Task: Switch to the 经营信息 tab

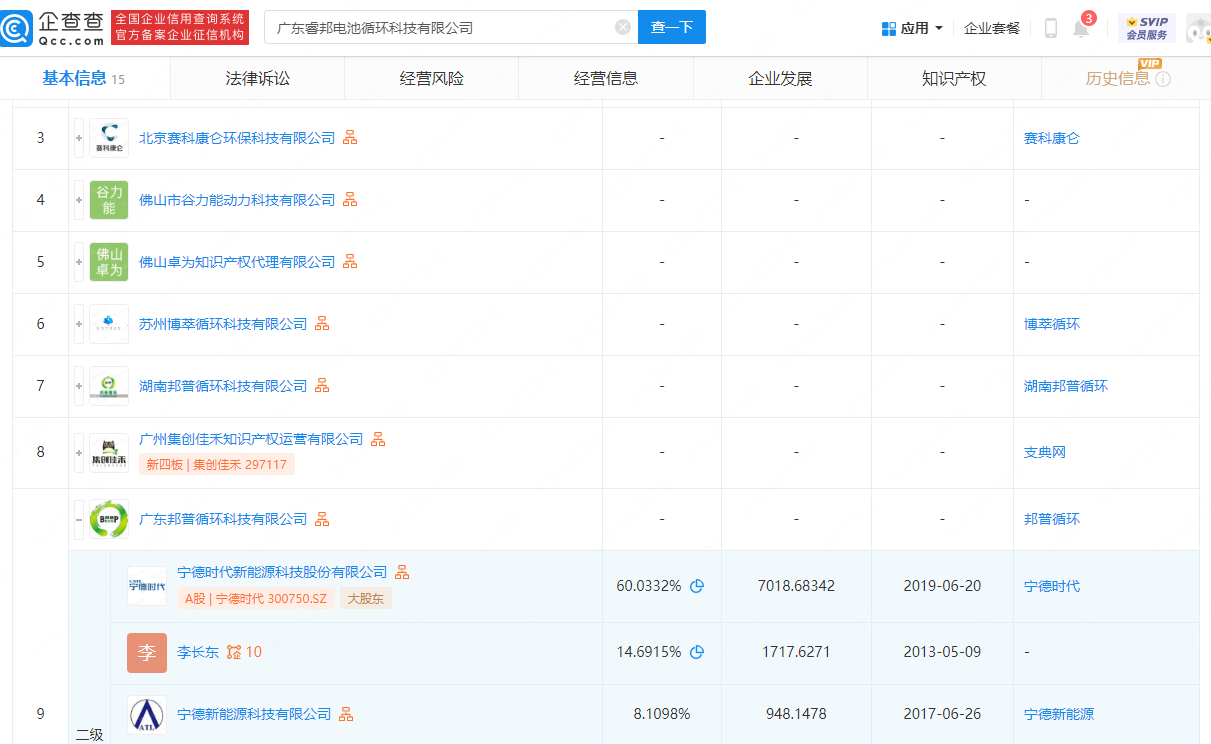Action: [x=606, y=78]
